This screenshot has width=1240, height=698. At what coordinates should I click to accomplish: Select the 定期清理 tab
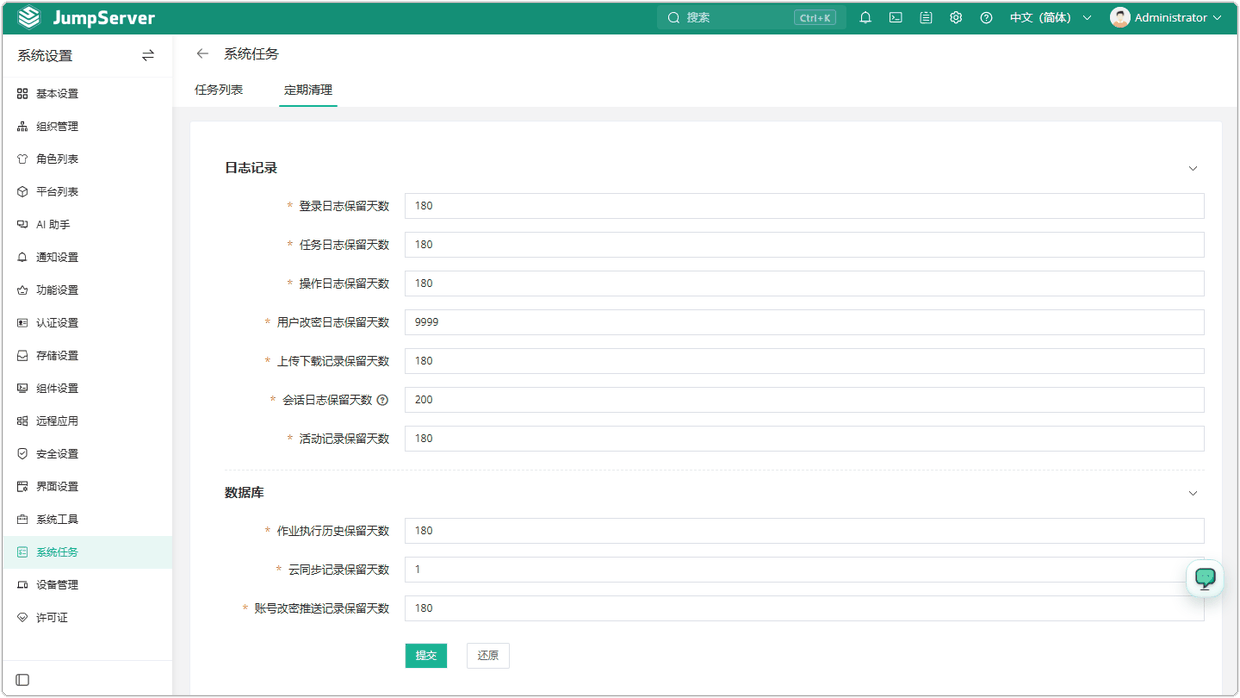(x=308, y=90)
